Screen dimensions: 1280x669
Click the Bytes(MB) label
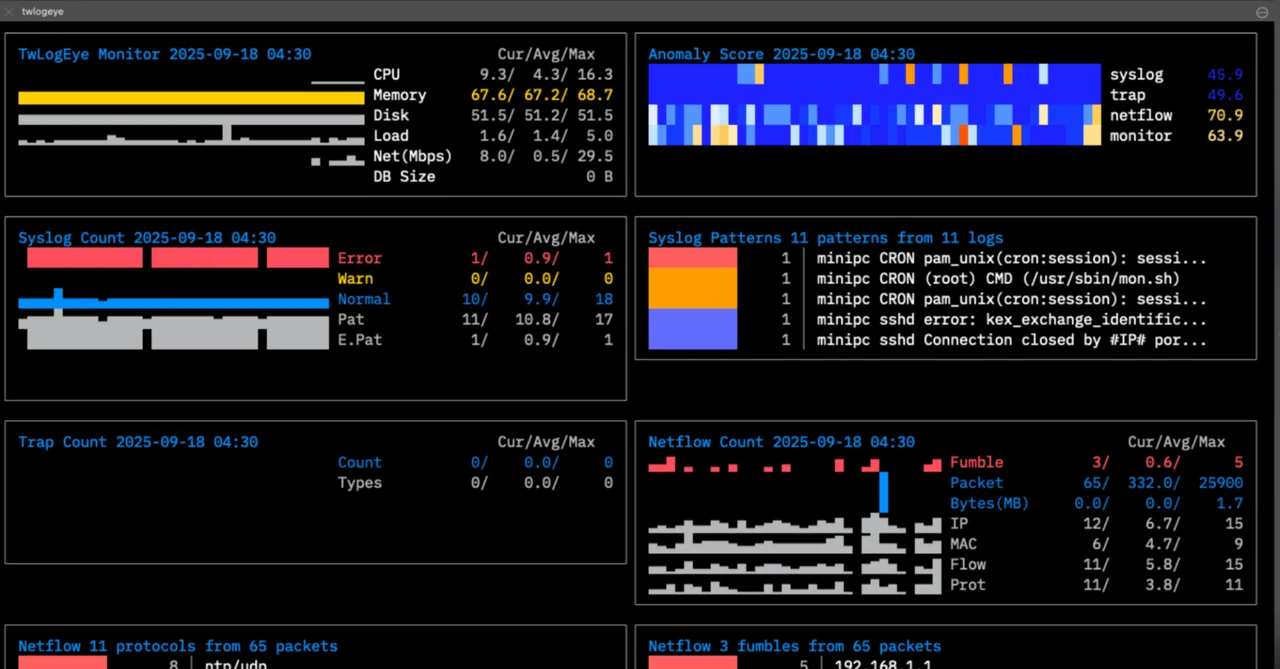[x=989, y=503]
